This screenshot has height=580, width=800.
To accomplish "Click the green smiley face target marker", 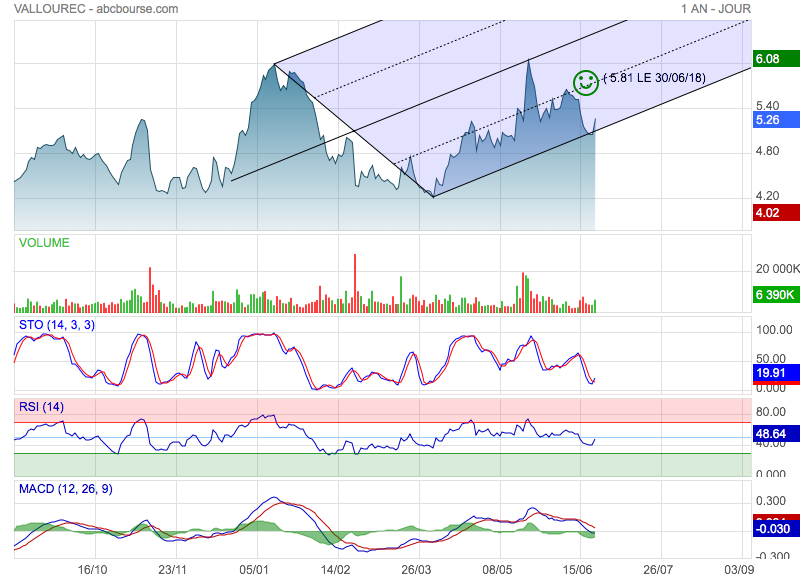I will coord(585,83).
